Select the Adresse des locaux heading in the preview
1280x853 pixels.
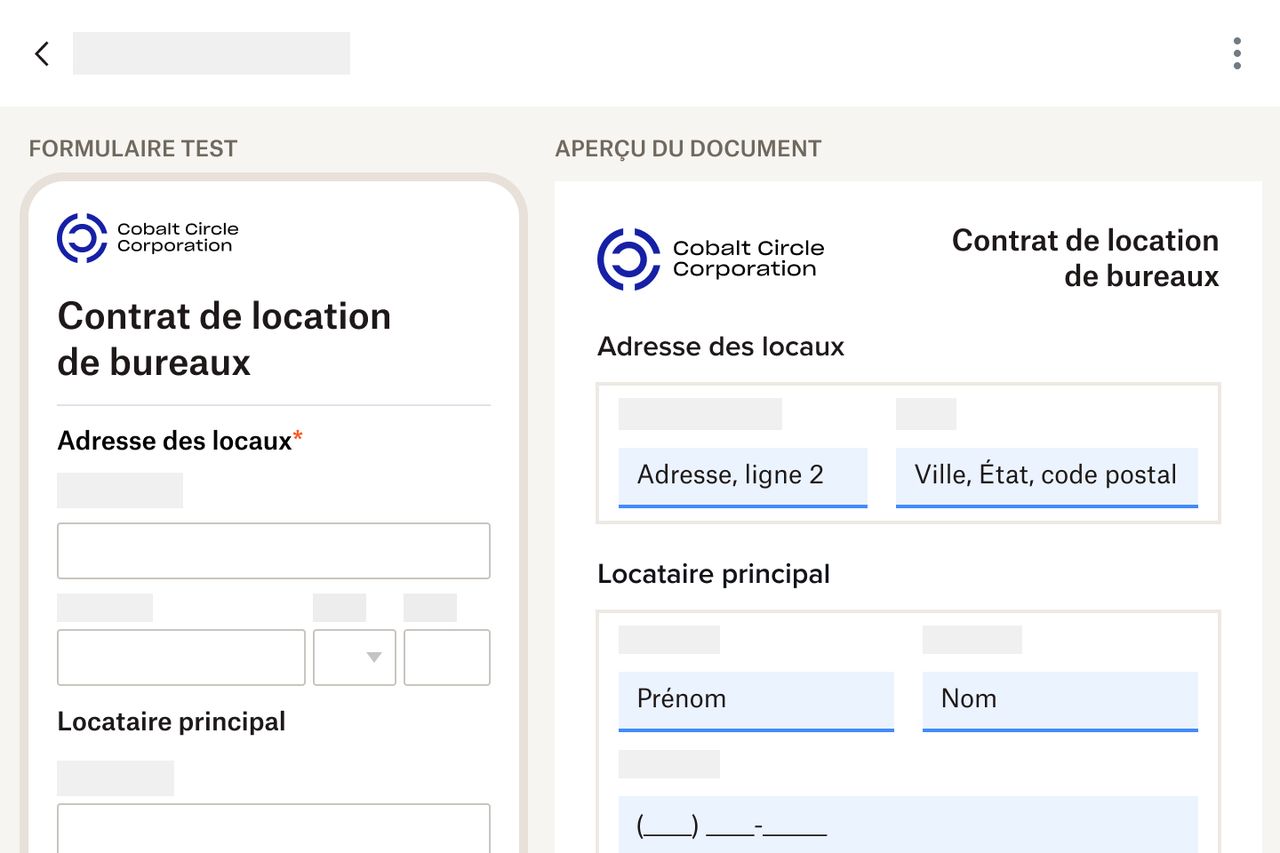(x=721, y=347)
